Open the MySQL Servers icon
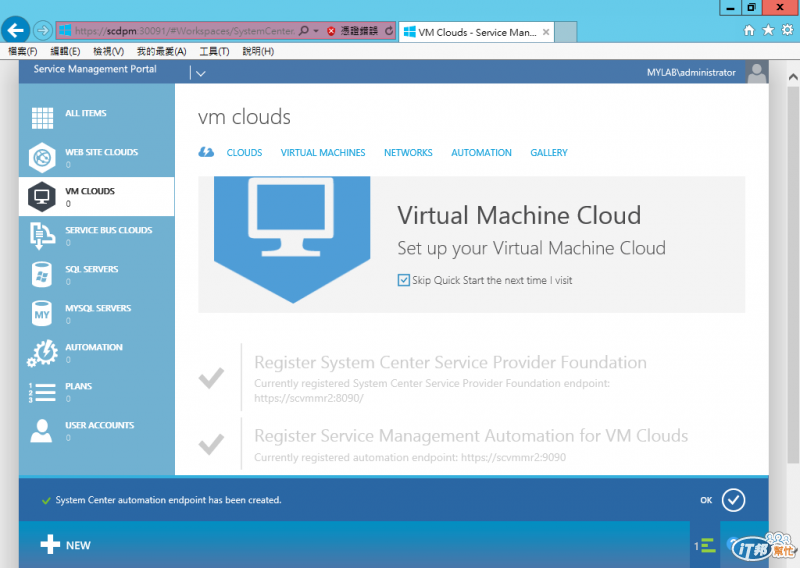The width and height of the screenshot is (800, 568). click(42, 313)
